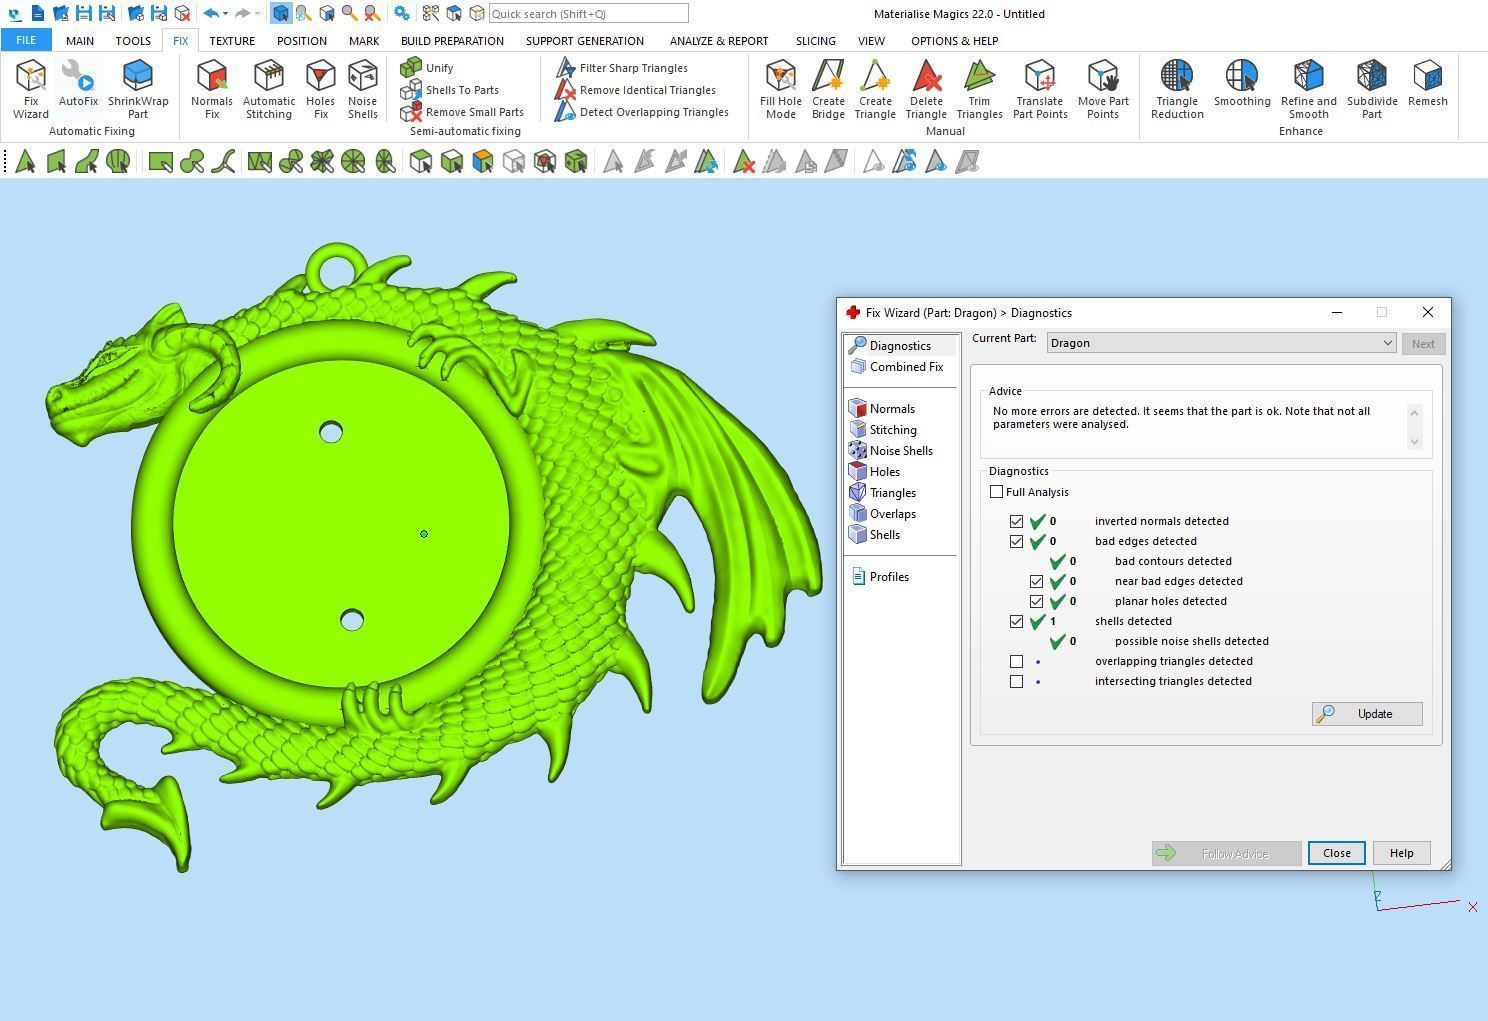Click the Help button
The height and width of the screenshot is (1021, 1488).
1401,853
